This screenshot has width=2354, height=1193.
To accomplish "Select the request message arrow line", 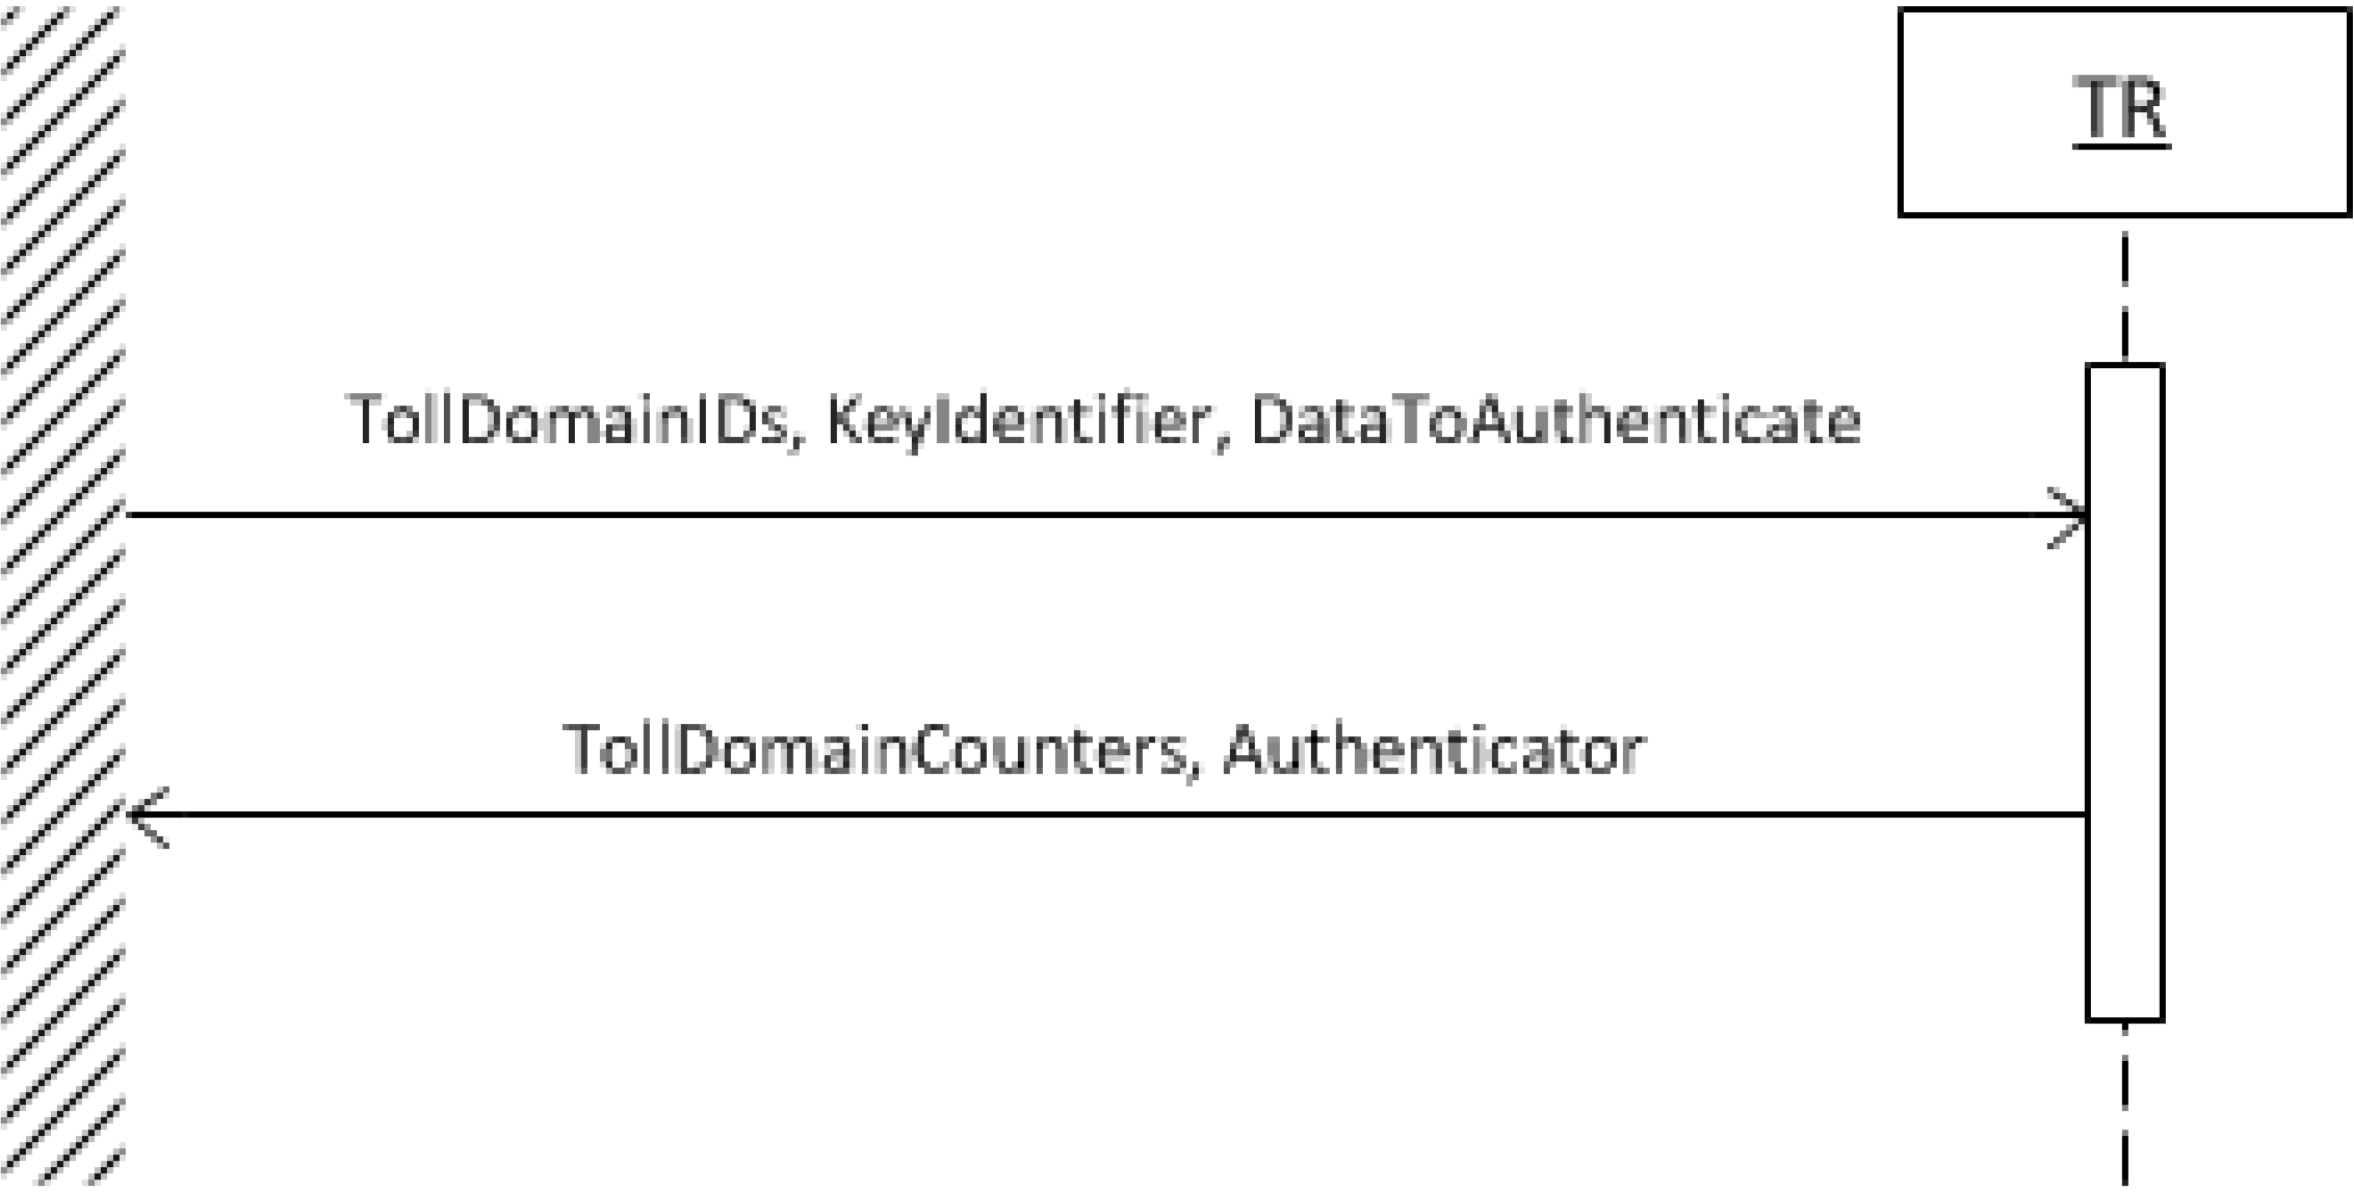I will pyautogui.click(x=1106, y=516).
